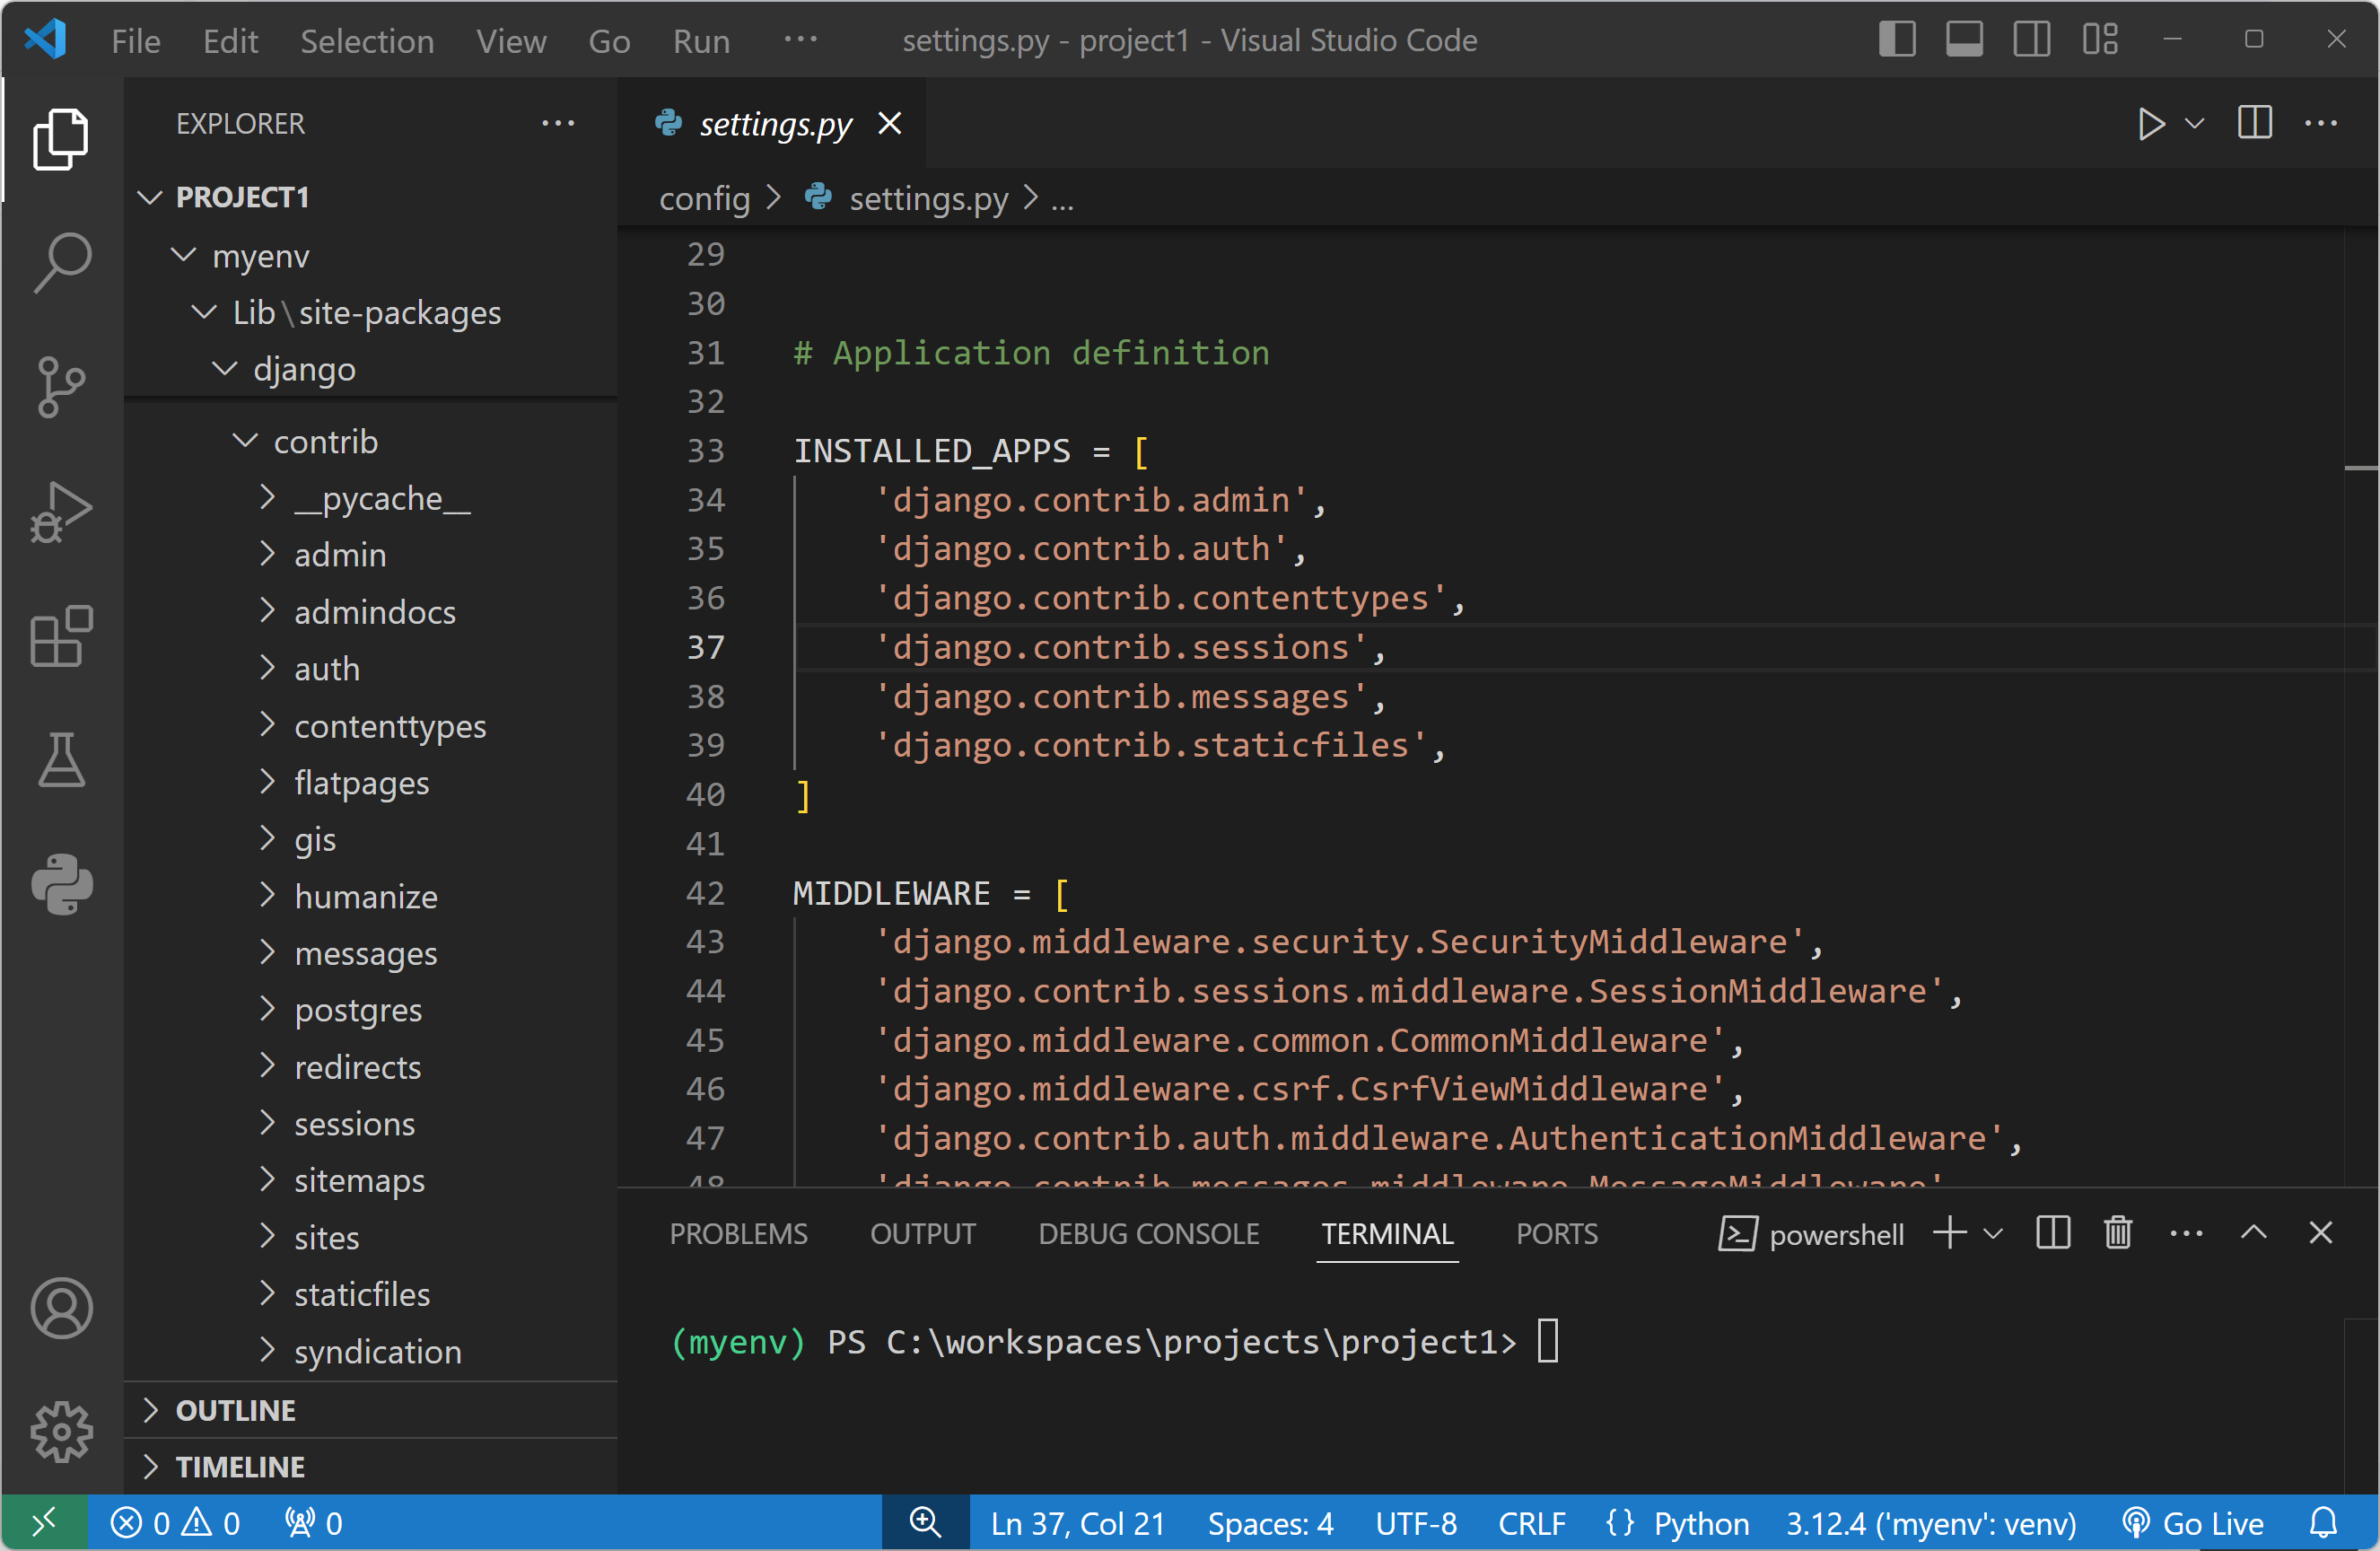Open the Python activity bar view
Image resolution: width=2380 pixels, height=1551 pixels.
tap(62, 884)
